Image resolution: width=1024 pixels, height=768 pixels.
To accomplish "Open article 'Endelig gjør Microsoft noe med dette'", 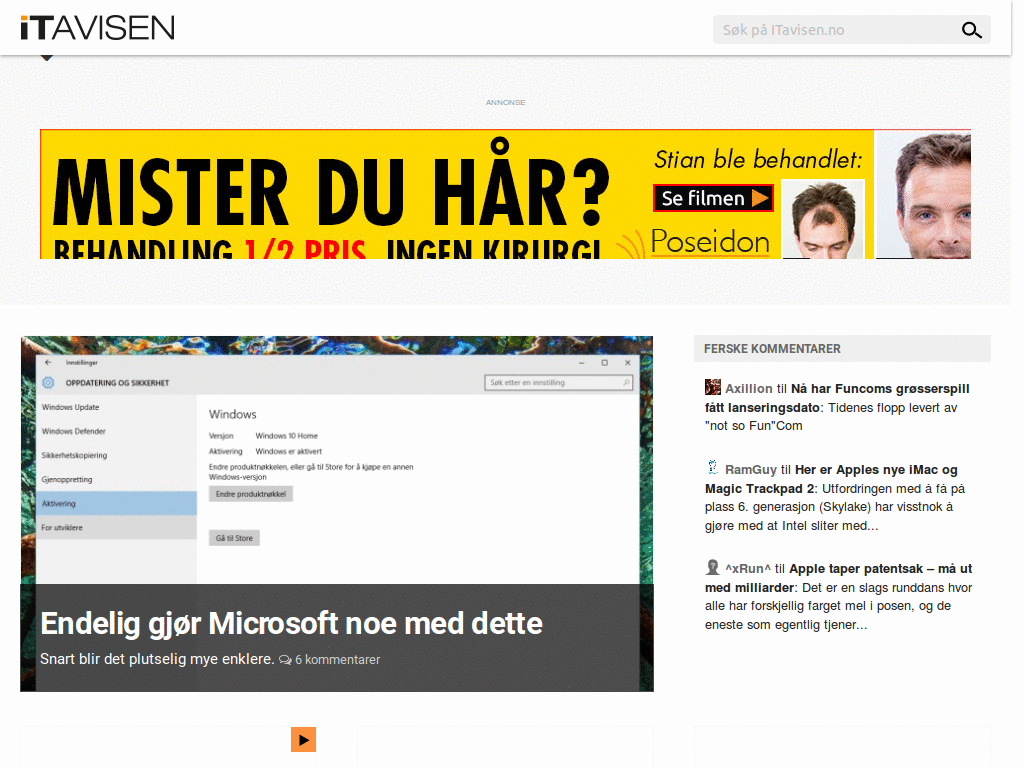I will point(291,623).
